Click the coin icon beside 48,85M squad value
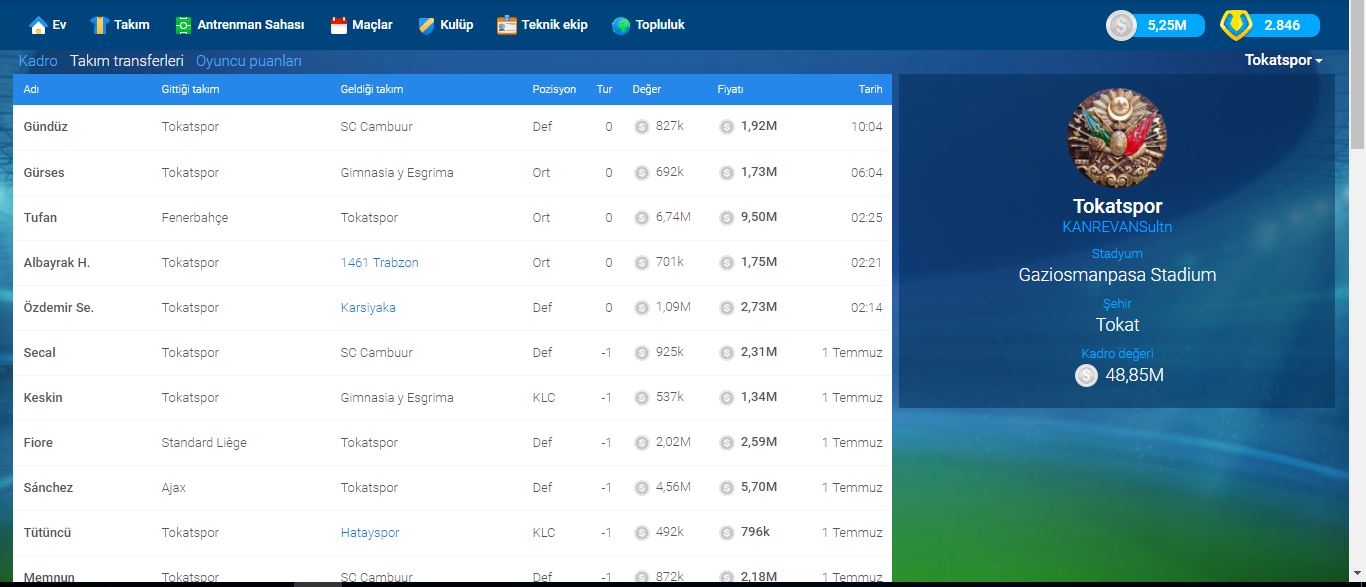The height and width of the screenshot is (587, 1366). pyautogui.click(x=1086, y=375)
